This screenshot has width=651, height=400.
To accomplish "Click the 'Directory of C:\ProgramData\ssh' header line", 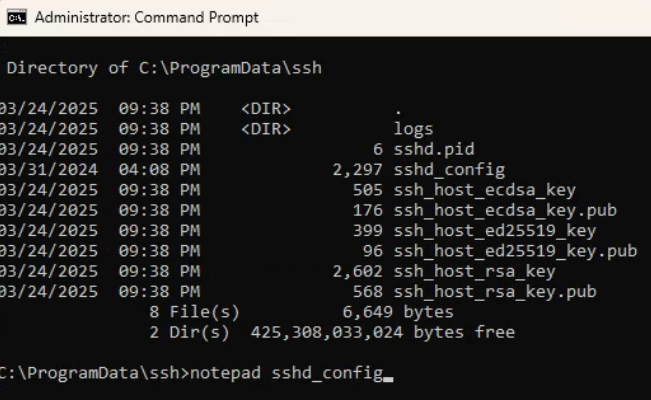I will coord(165,68).
